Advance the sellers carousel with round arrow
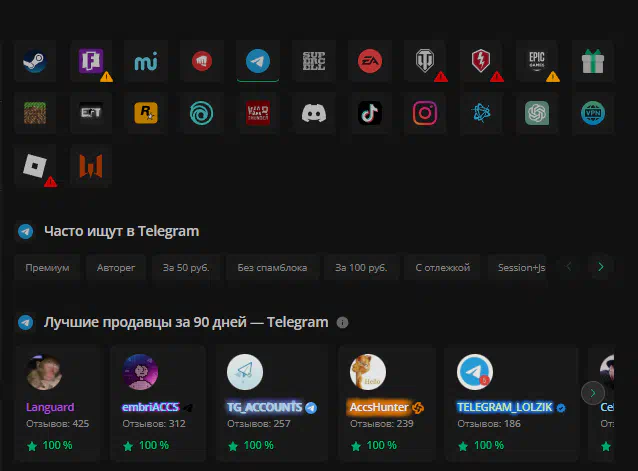 (593, 393)
